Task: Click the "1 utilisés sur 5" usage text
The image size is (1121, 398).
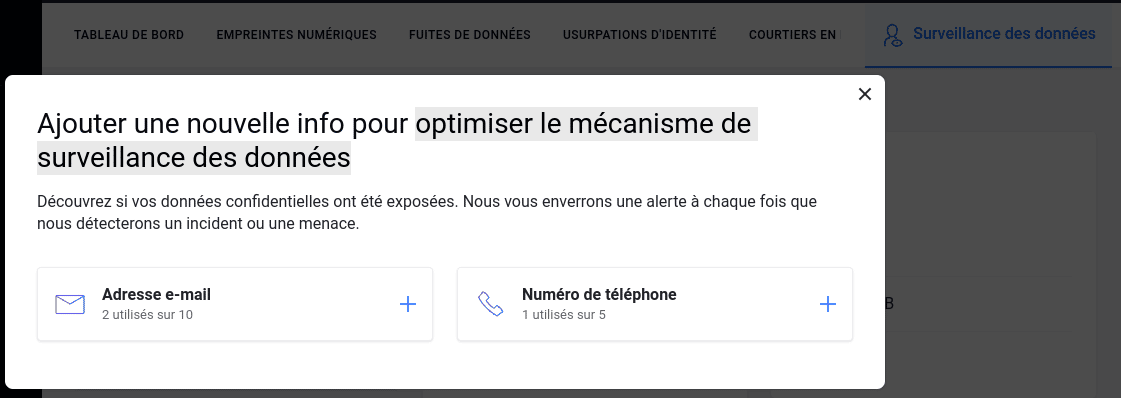Action: tap(564, 314)
